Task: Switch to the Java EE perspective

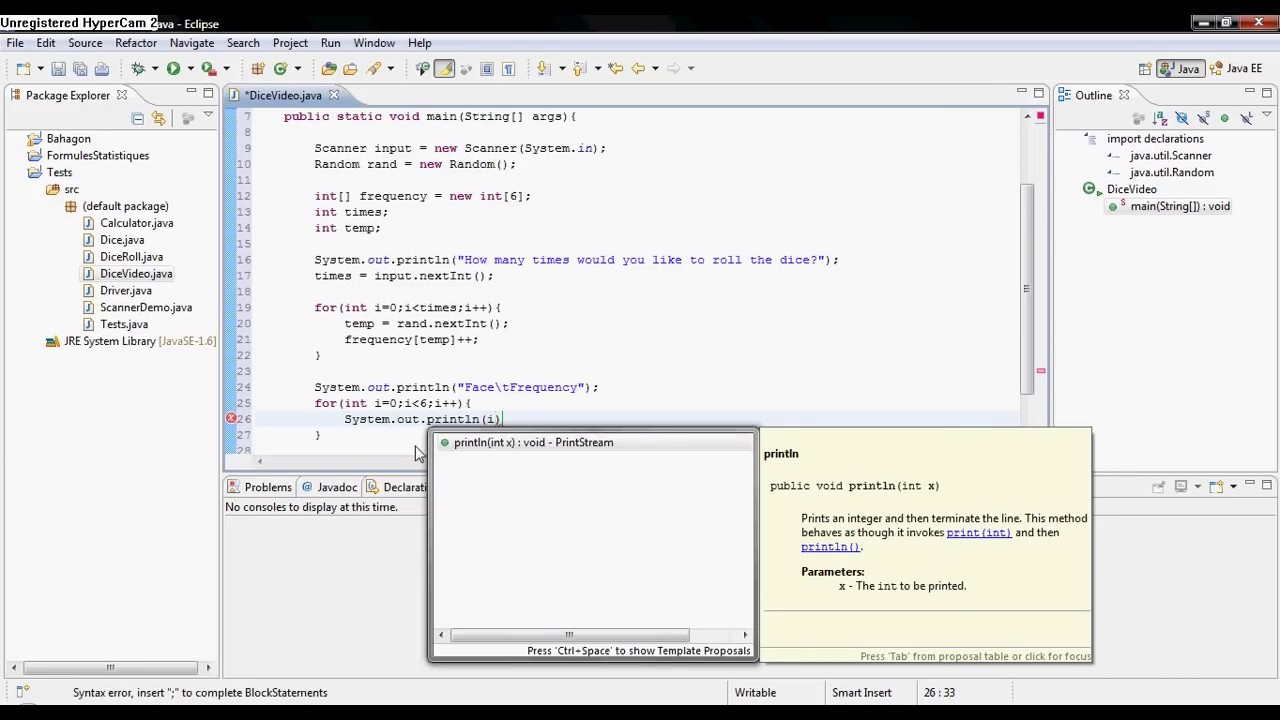Action: [x=1236, y=69]
